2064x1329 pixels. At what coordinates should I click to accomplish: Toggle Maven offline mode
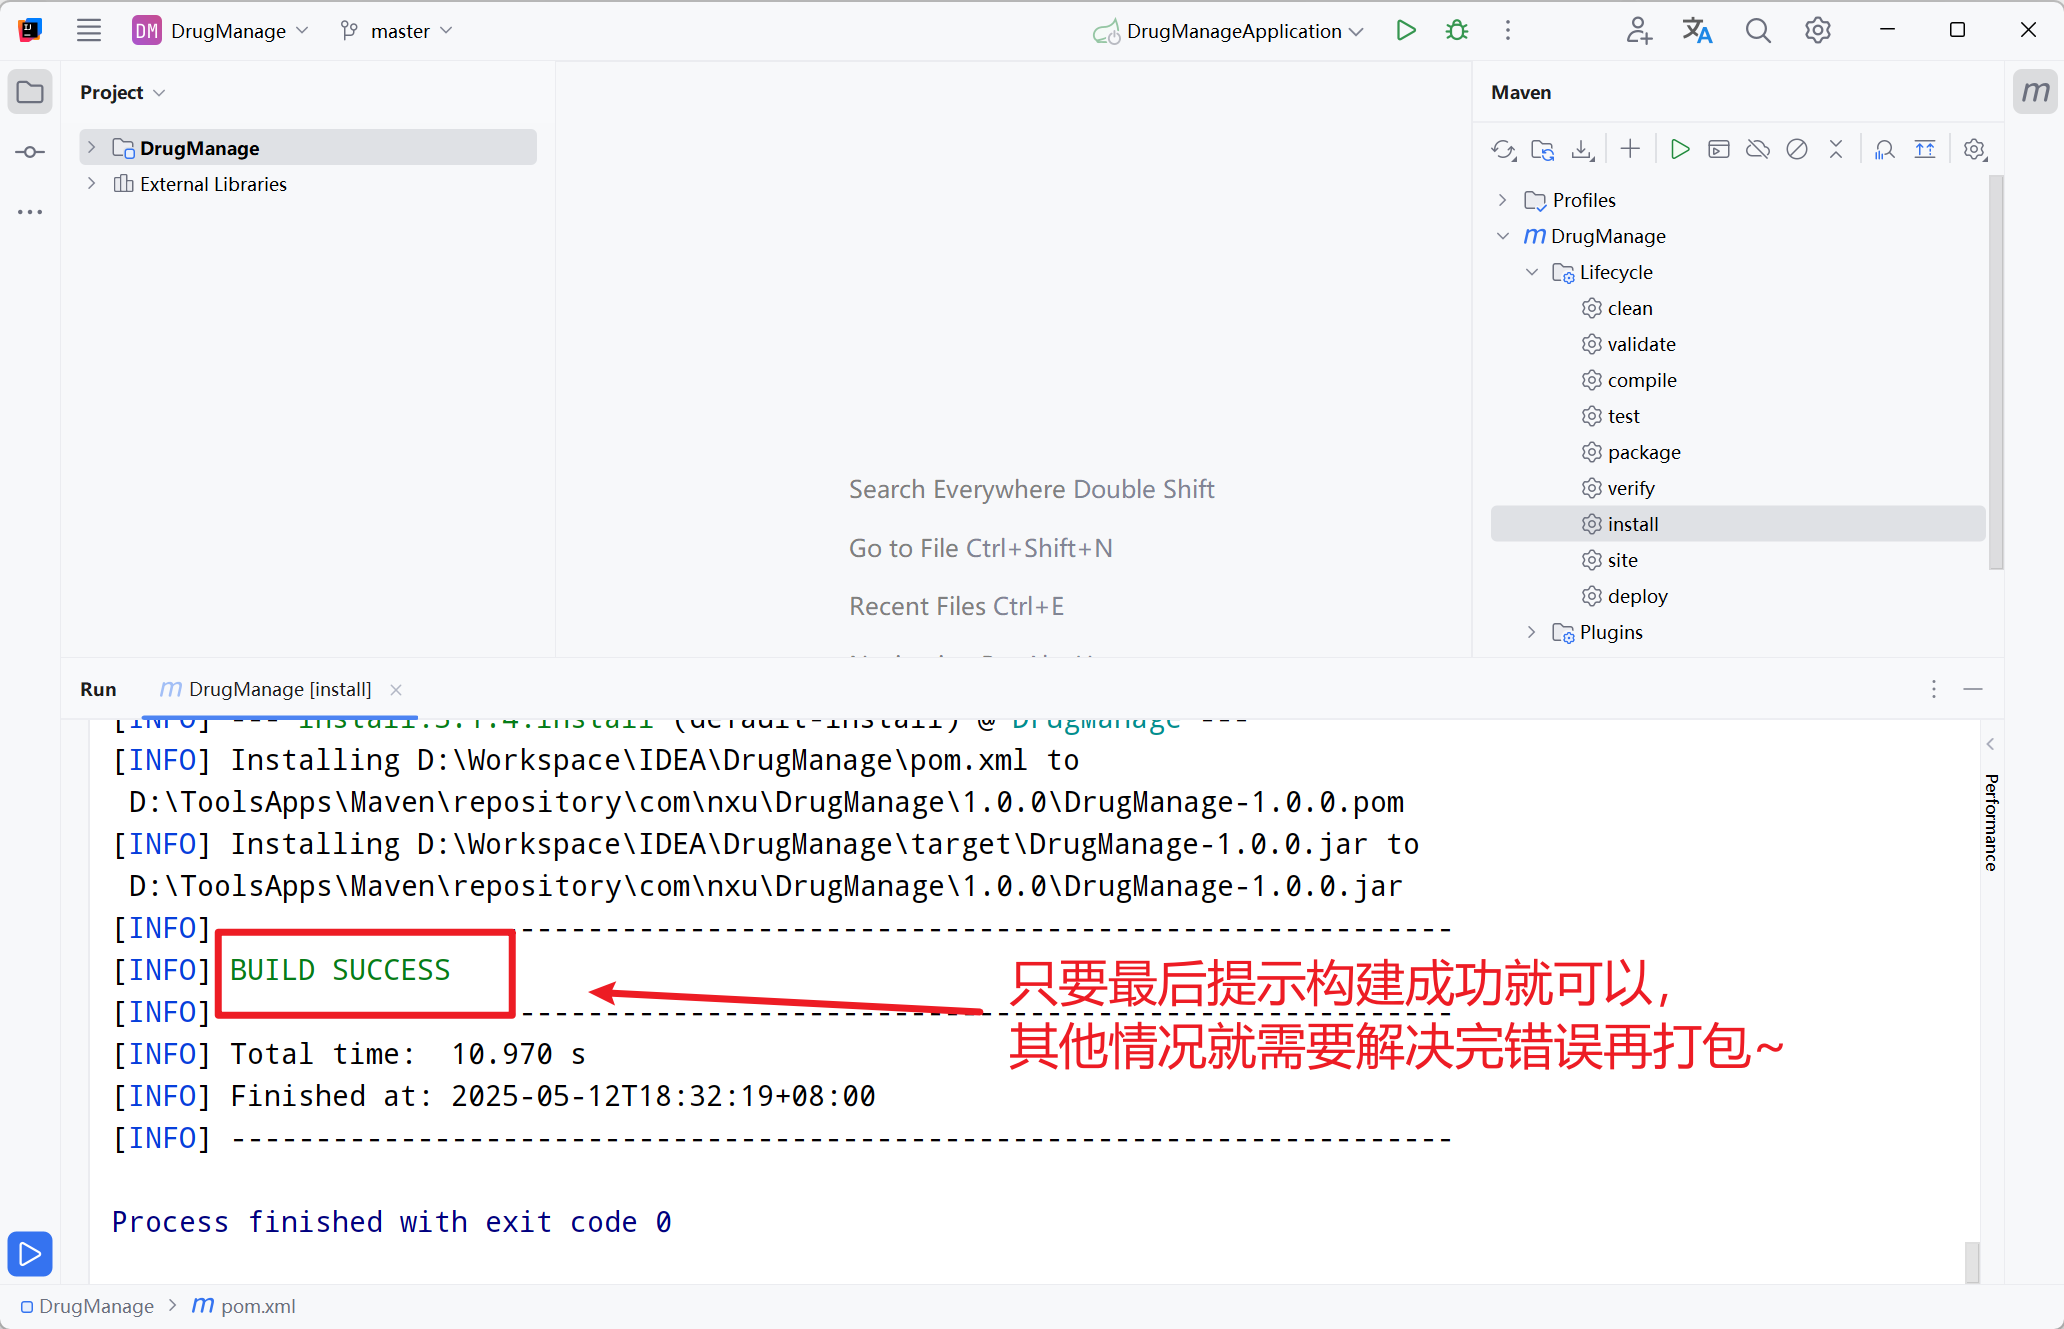[1758, 150]
